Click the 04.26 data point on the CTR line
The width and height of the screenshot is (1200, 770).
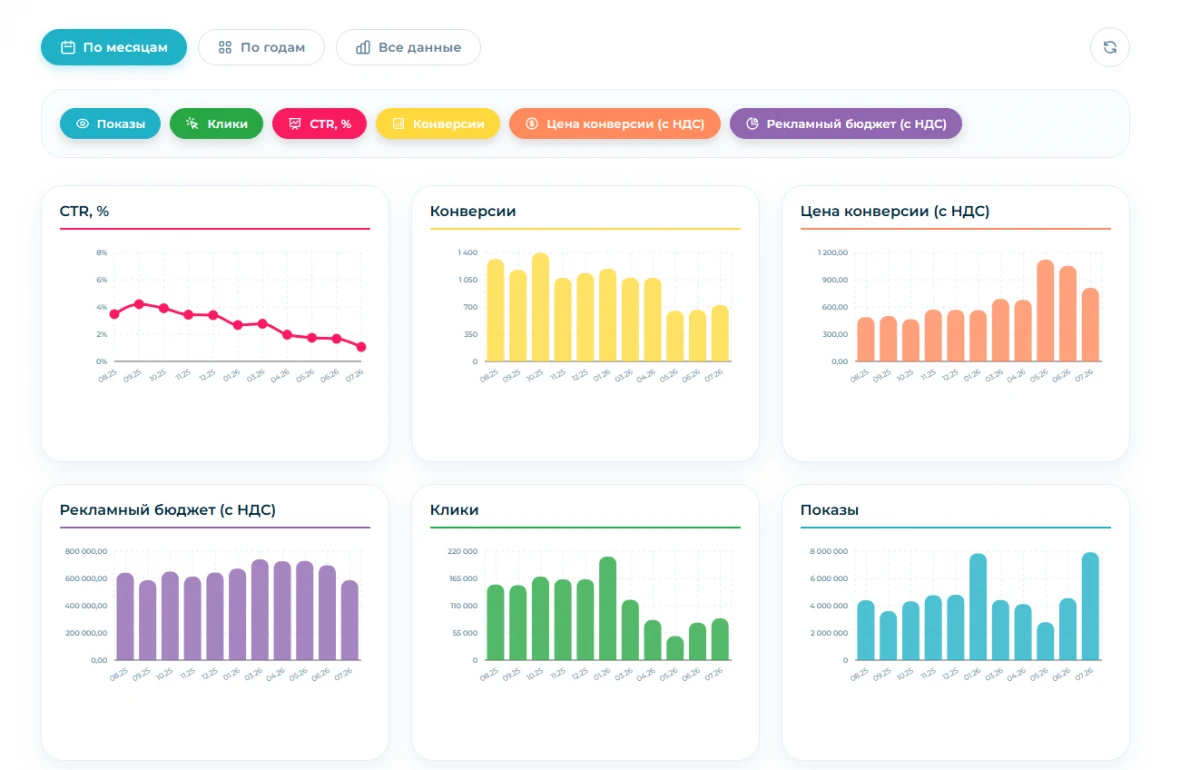(x=287, y=335)
